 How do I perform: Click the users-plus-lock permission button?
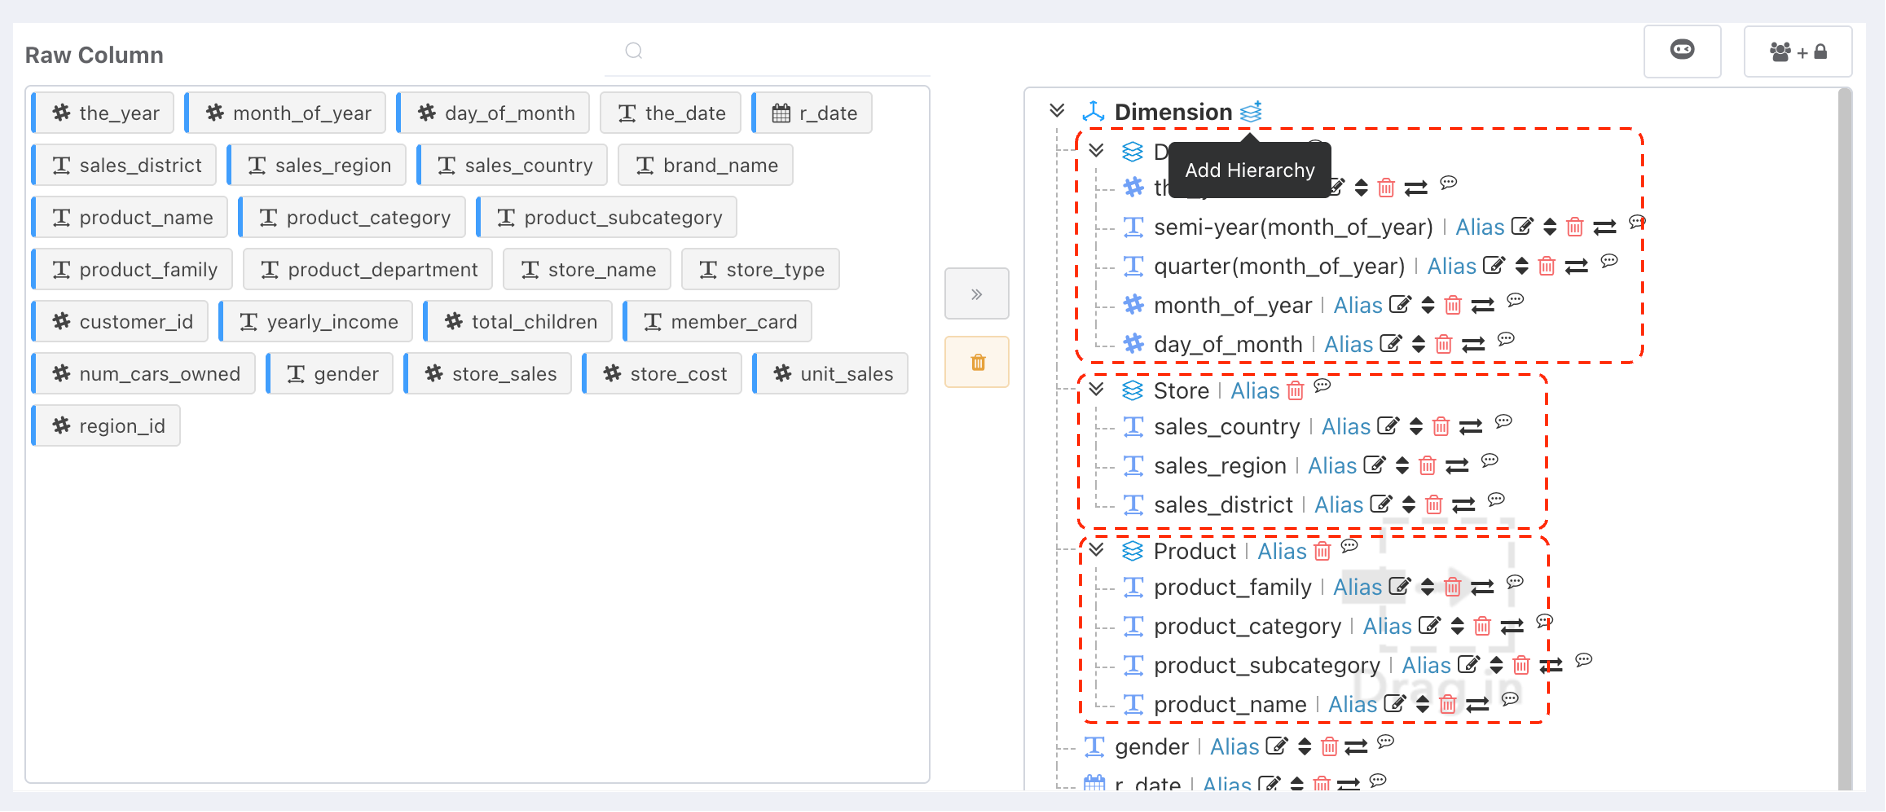pyautogui.click(x=1798, y=51)
